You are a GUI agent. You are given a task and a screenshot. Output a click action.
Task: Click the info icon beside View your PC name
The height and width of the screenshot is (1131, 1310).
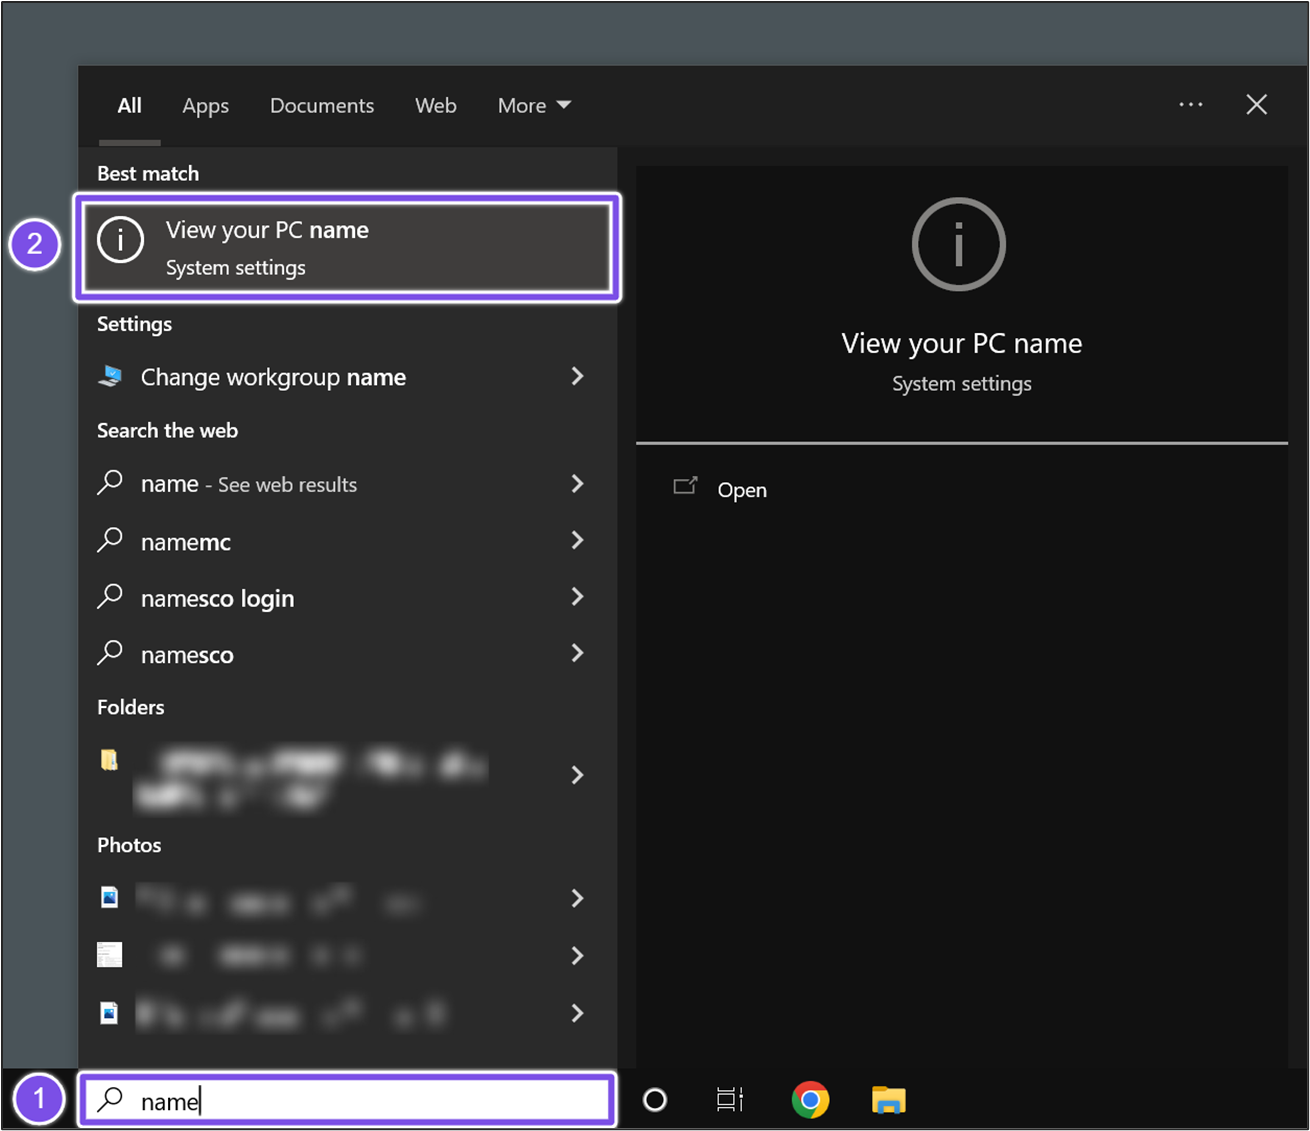click(x=121, y=241)
